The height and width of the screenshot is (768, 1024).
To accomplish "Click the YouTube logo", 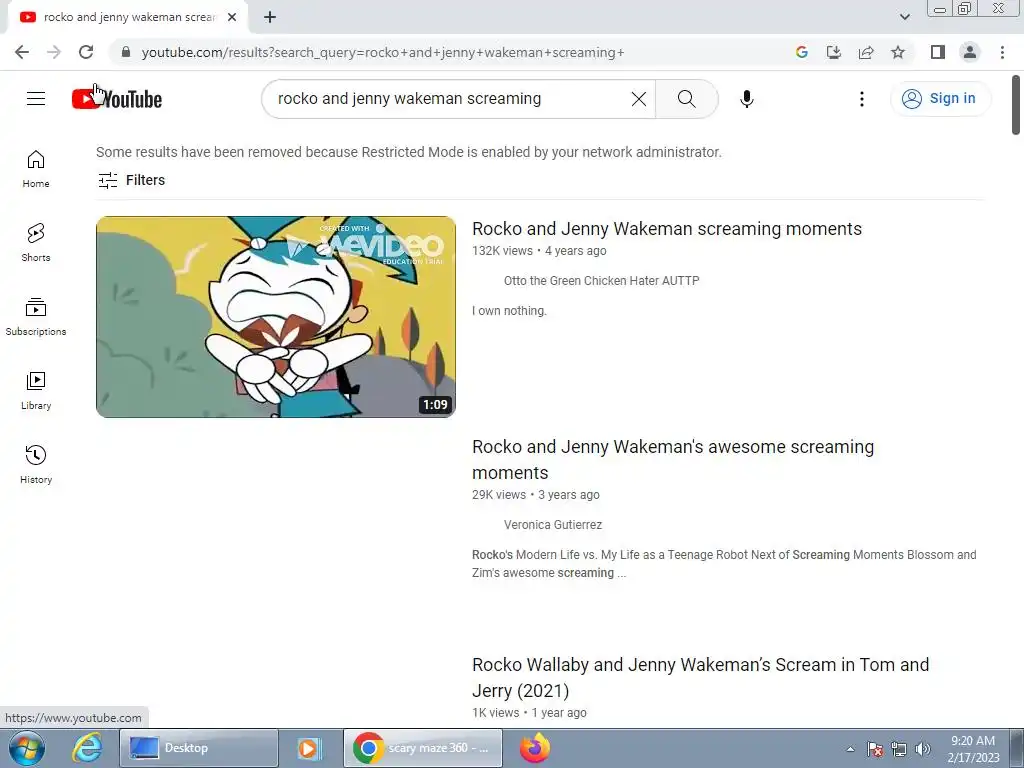I will (117, 99).
